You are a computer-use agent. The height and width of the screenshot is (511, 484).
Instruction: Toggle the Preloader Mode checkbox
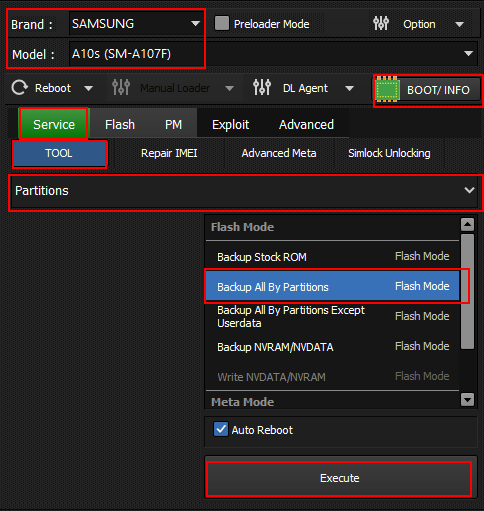222,23
